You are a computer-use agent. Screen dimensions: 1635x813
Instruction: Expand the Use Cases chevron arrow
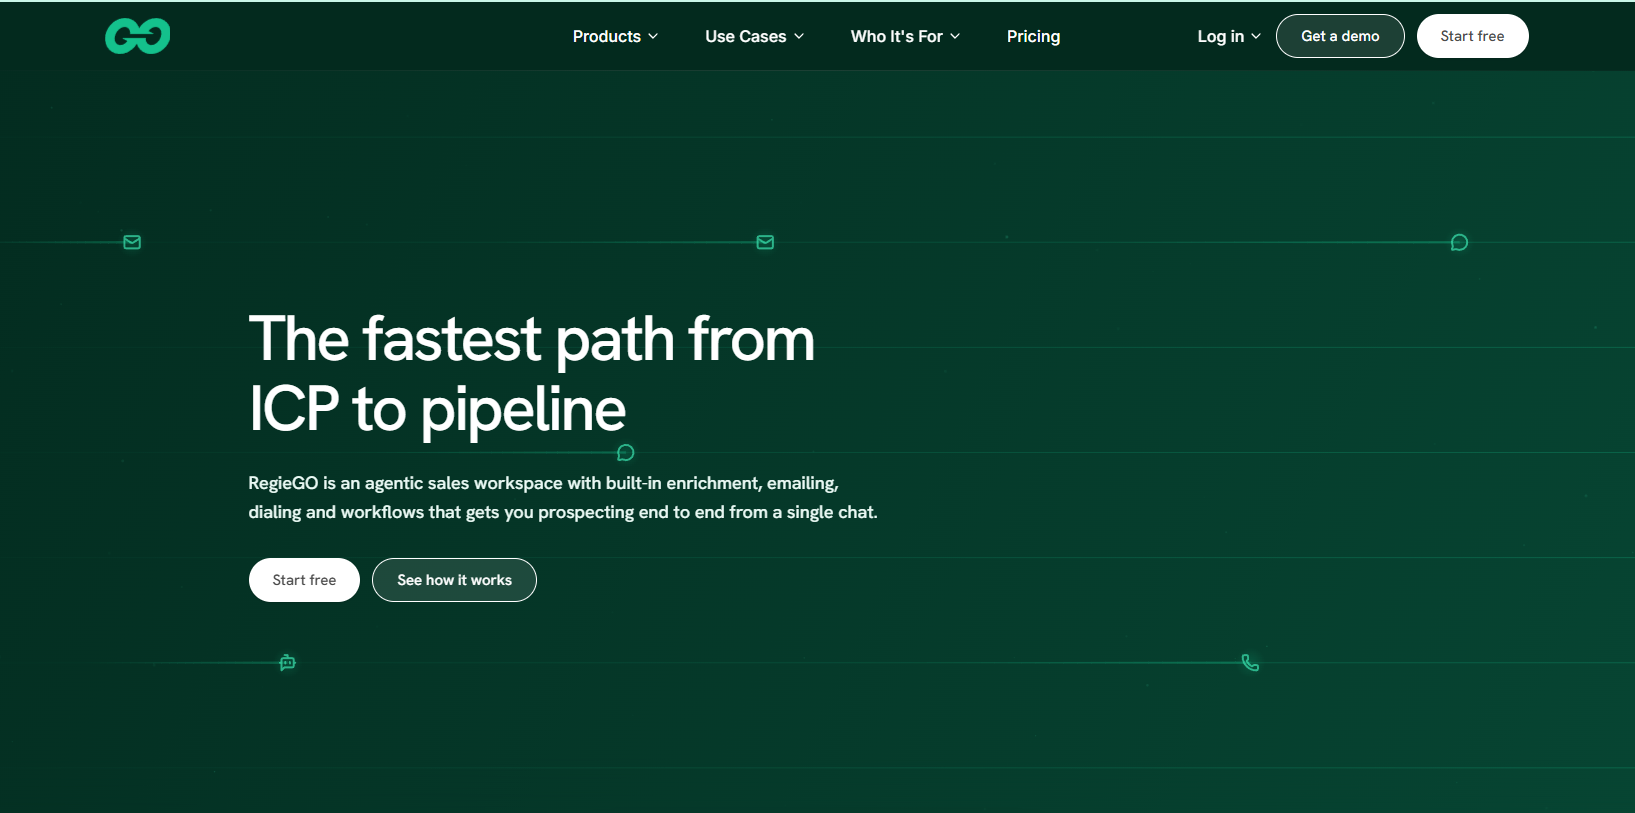tap(799, 36)
